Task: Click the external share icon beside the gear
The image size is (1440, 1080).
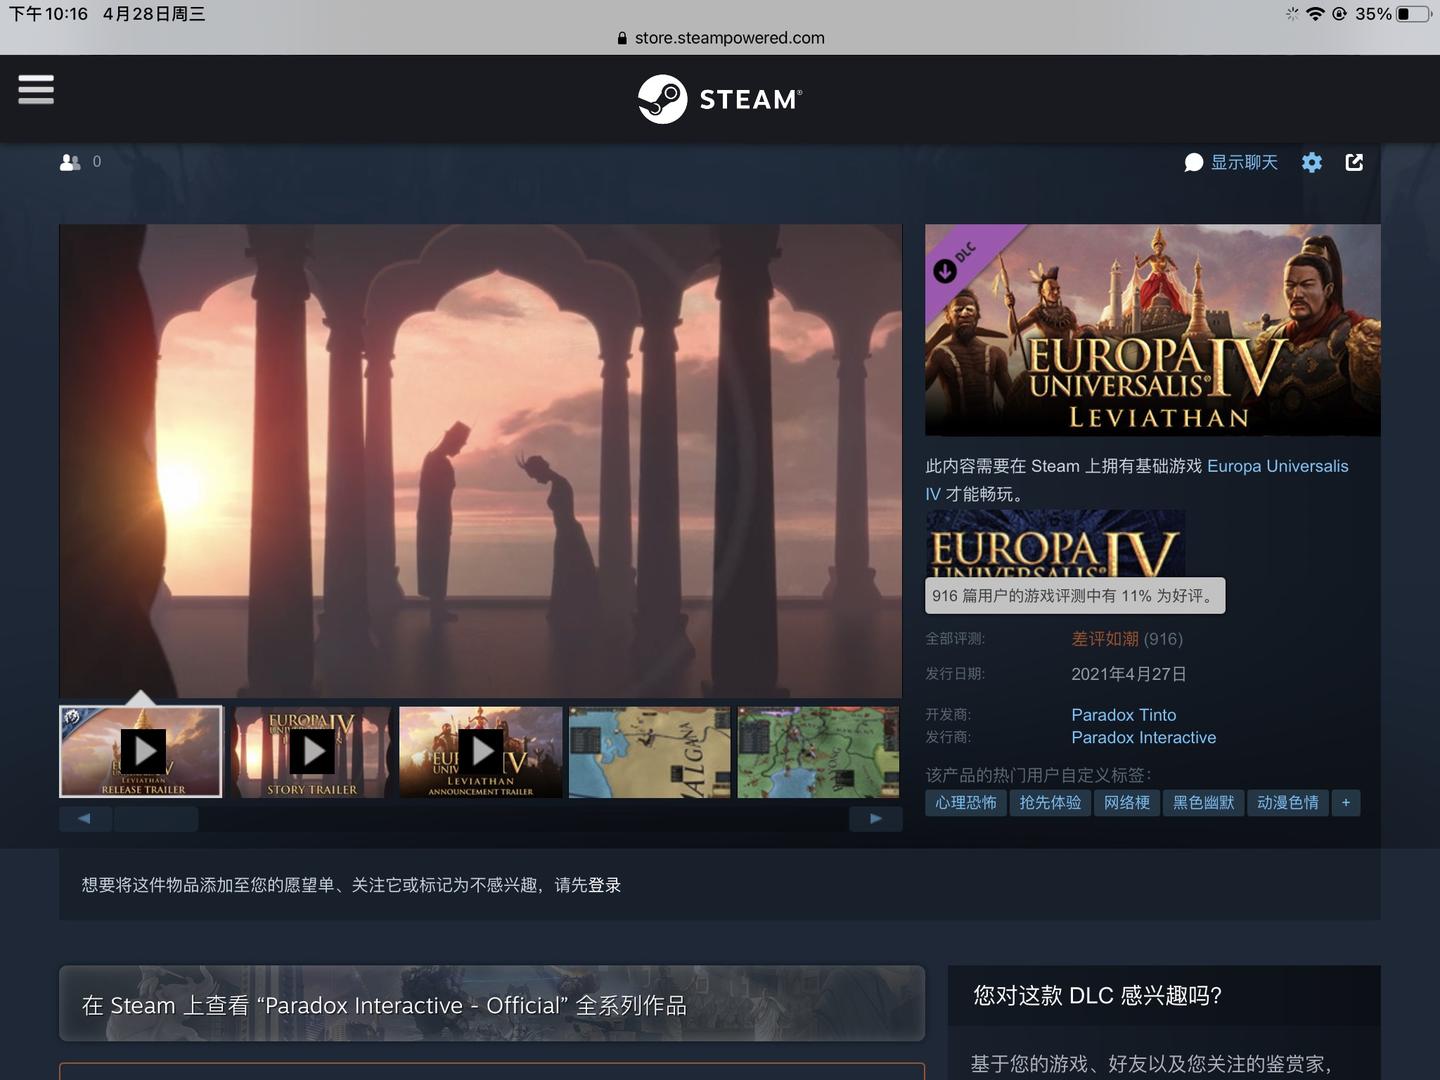Action: (1355, 162)
